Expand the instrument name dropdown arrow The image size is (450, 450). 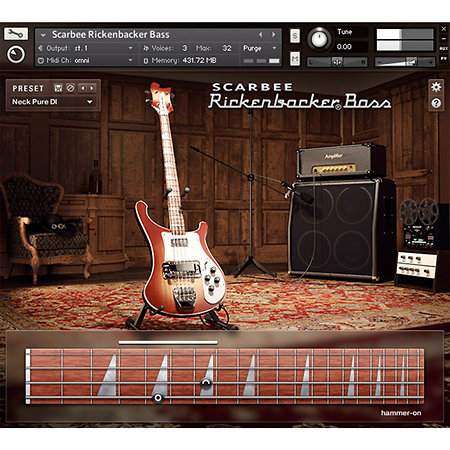43,35
